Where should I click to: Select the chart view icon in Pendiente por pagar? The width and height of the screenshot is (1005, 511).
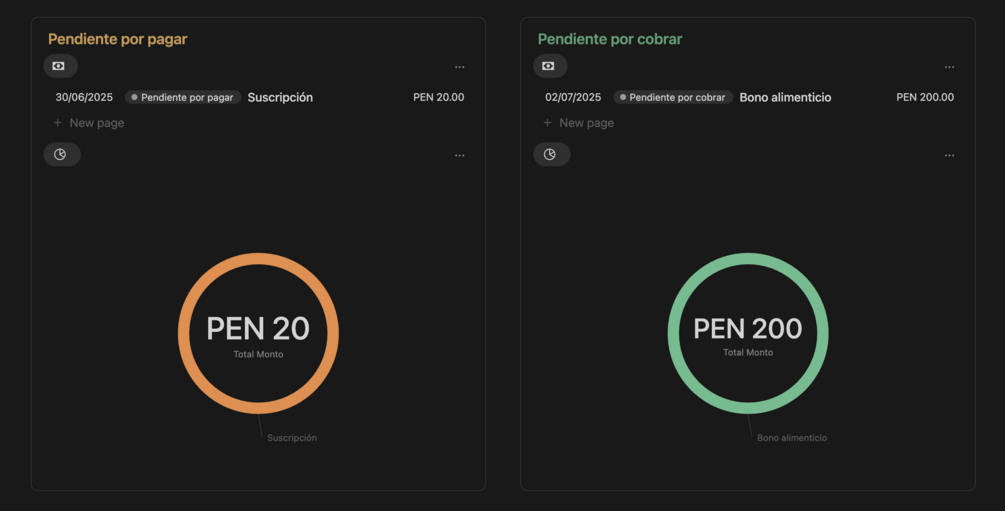(61, 154)
